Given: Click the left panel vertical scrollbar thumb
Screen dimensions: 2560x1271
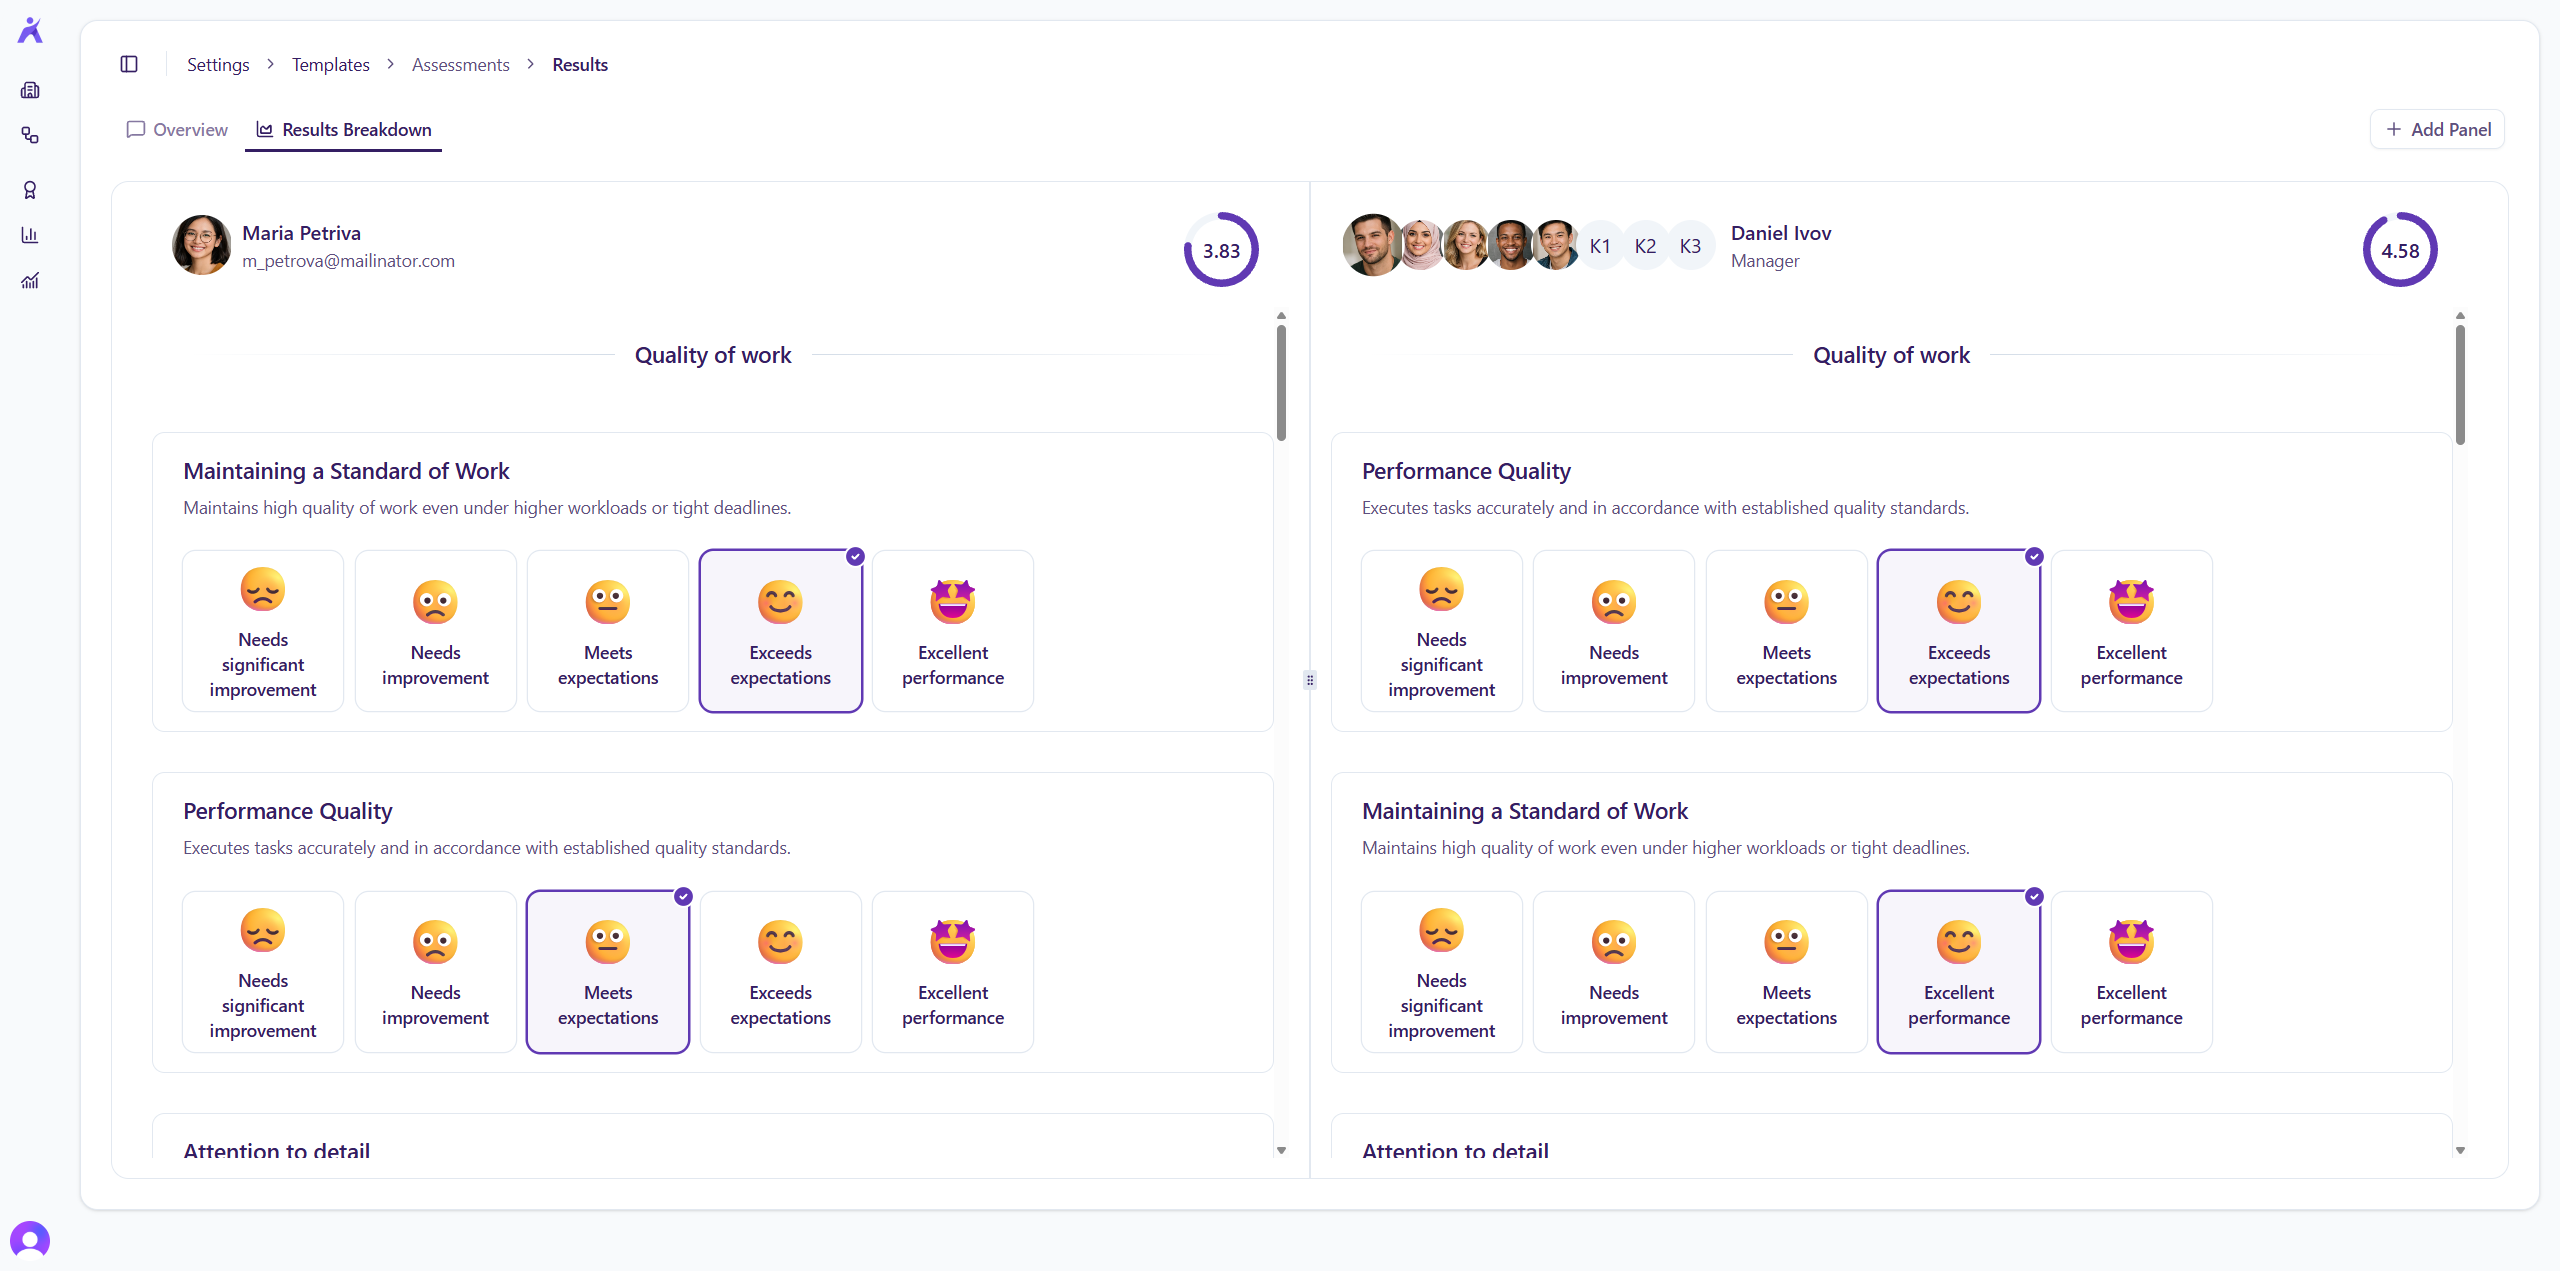Looking at the screenshot, I should (x=1281, y=382).
